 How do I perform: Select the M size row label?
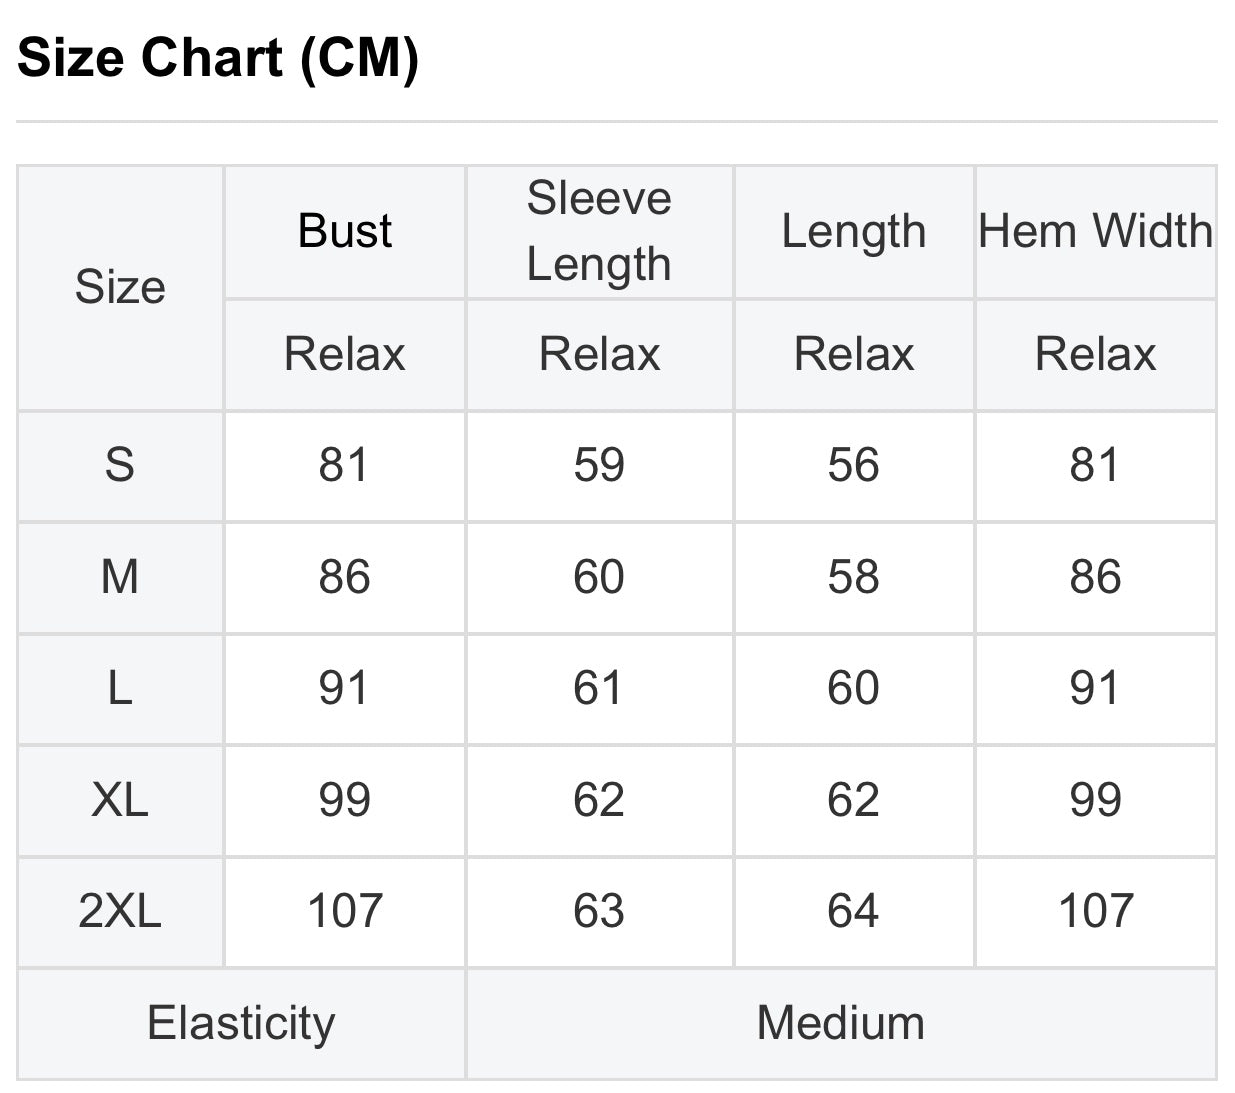click(120, 577)
